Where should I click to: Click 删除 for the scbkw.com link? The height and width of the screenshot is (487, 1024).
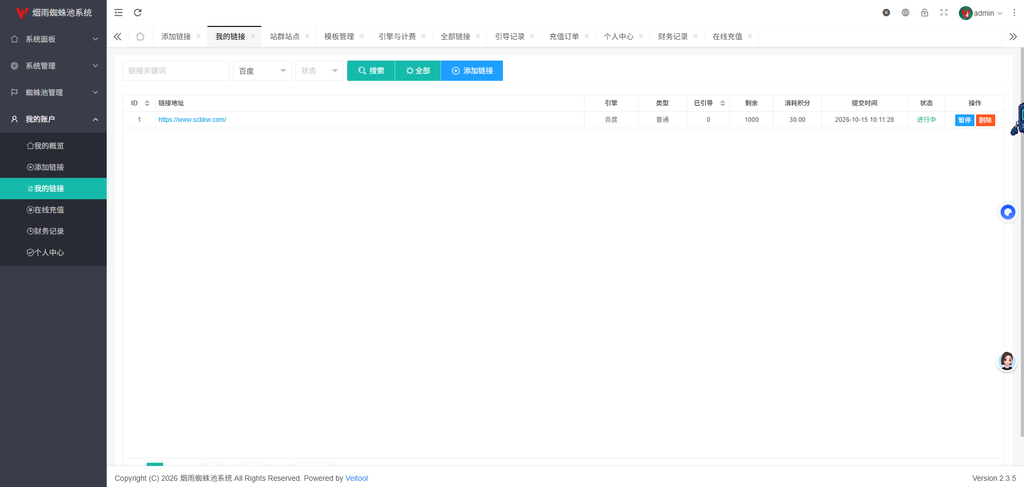click(x=985, y=120)
